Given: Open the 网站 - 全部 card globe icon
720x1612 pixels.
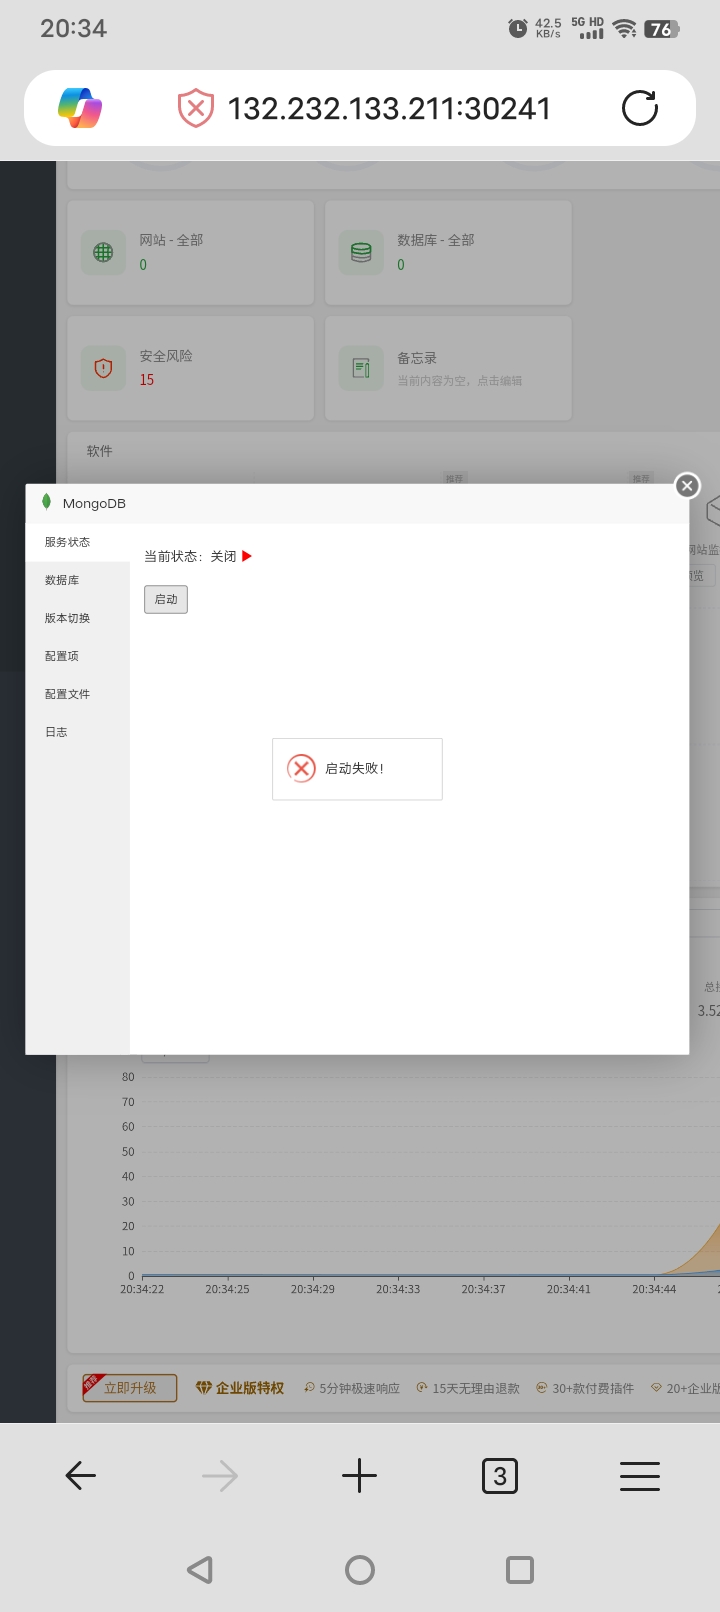Looking at the screenshot, I should (x=103, y=253).
